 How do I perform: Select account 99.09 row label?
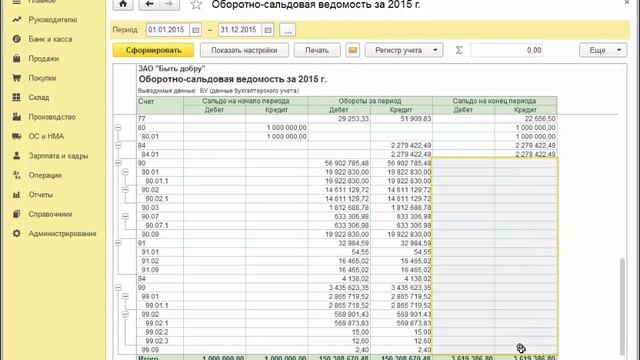click(150, 350)
